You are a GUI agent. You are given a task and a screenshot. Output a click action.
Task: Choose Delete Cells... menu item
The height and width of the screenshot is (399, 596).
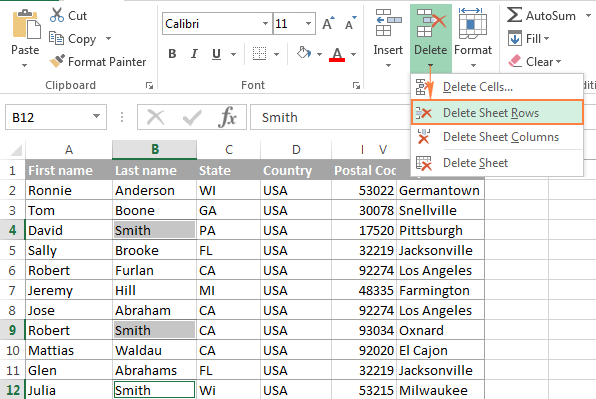497,87
